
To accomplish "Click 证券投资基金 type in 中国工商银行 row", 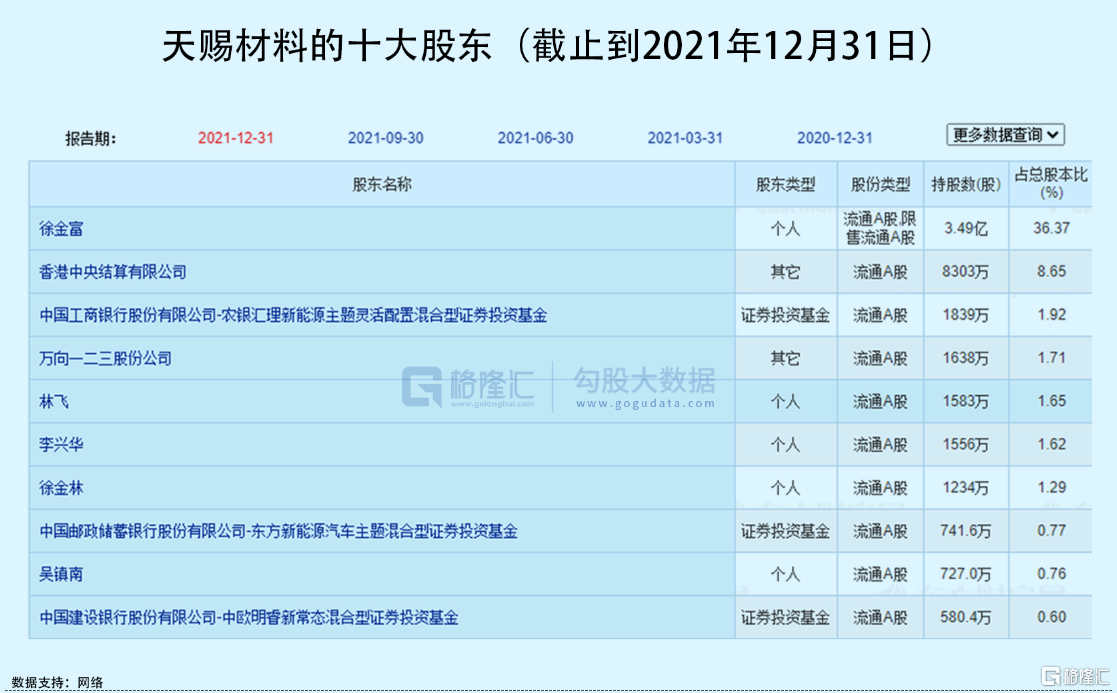I will click(x=786, y=316).
